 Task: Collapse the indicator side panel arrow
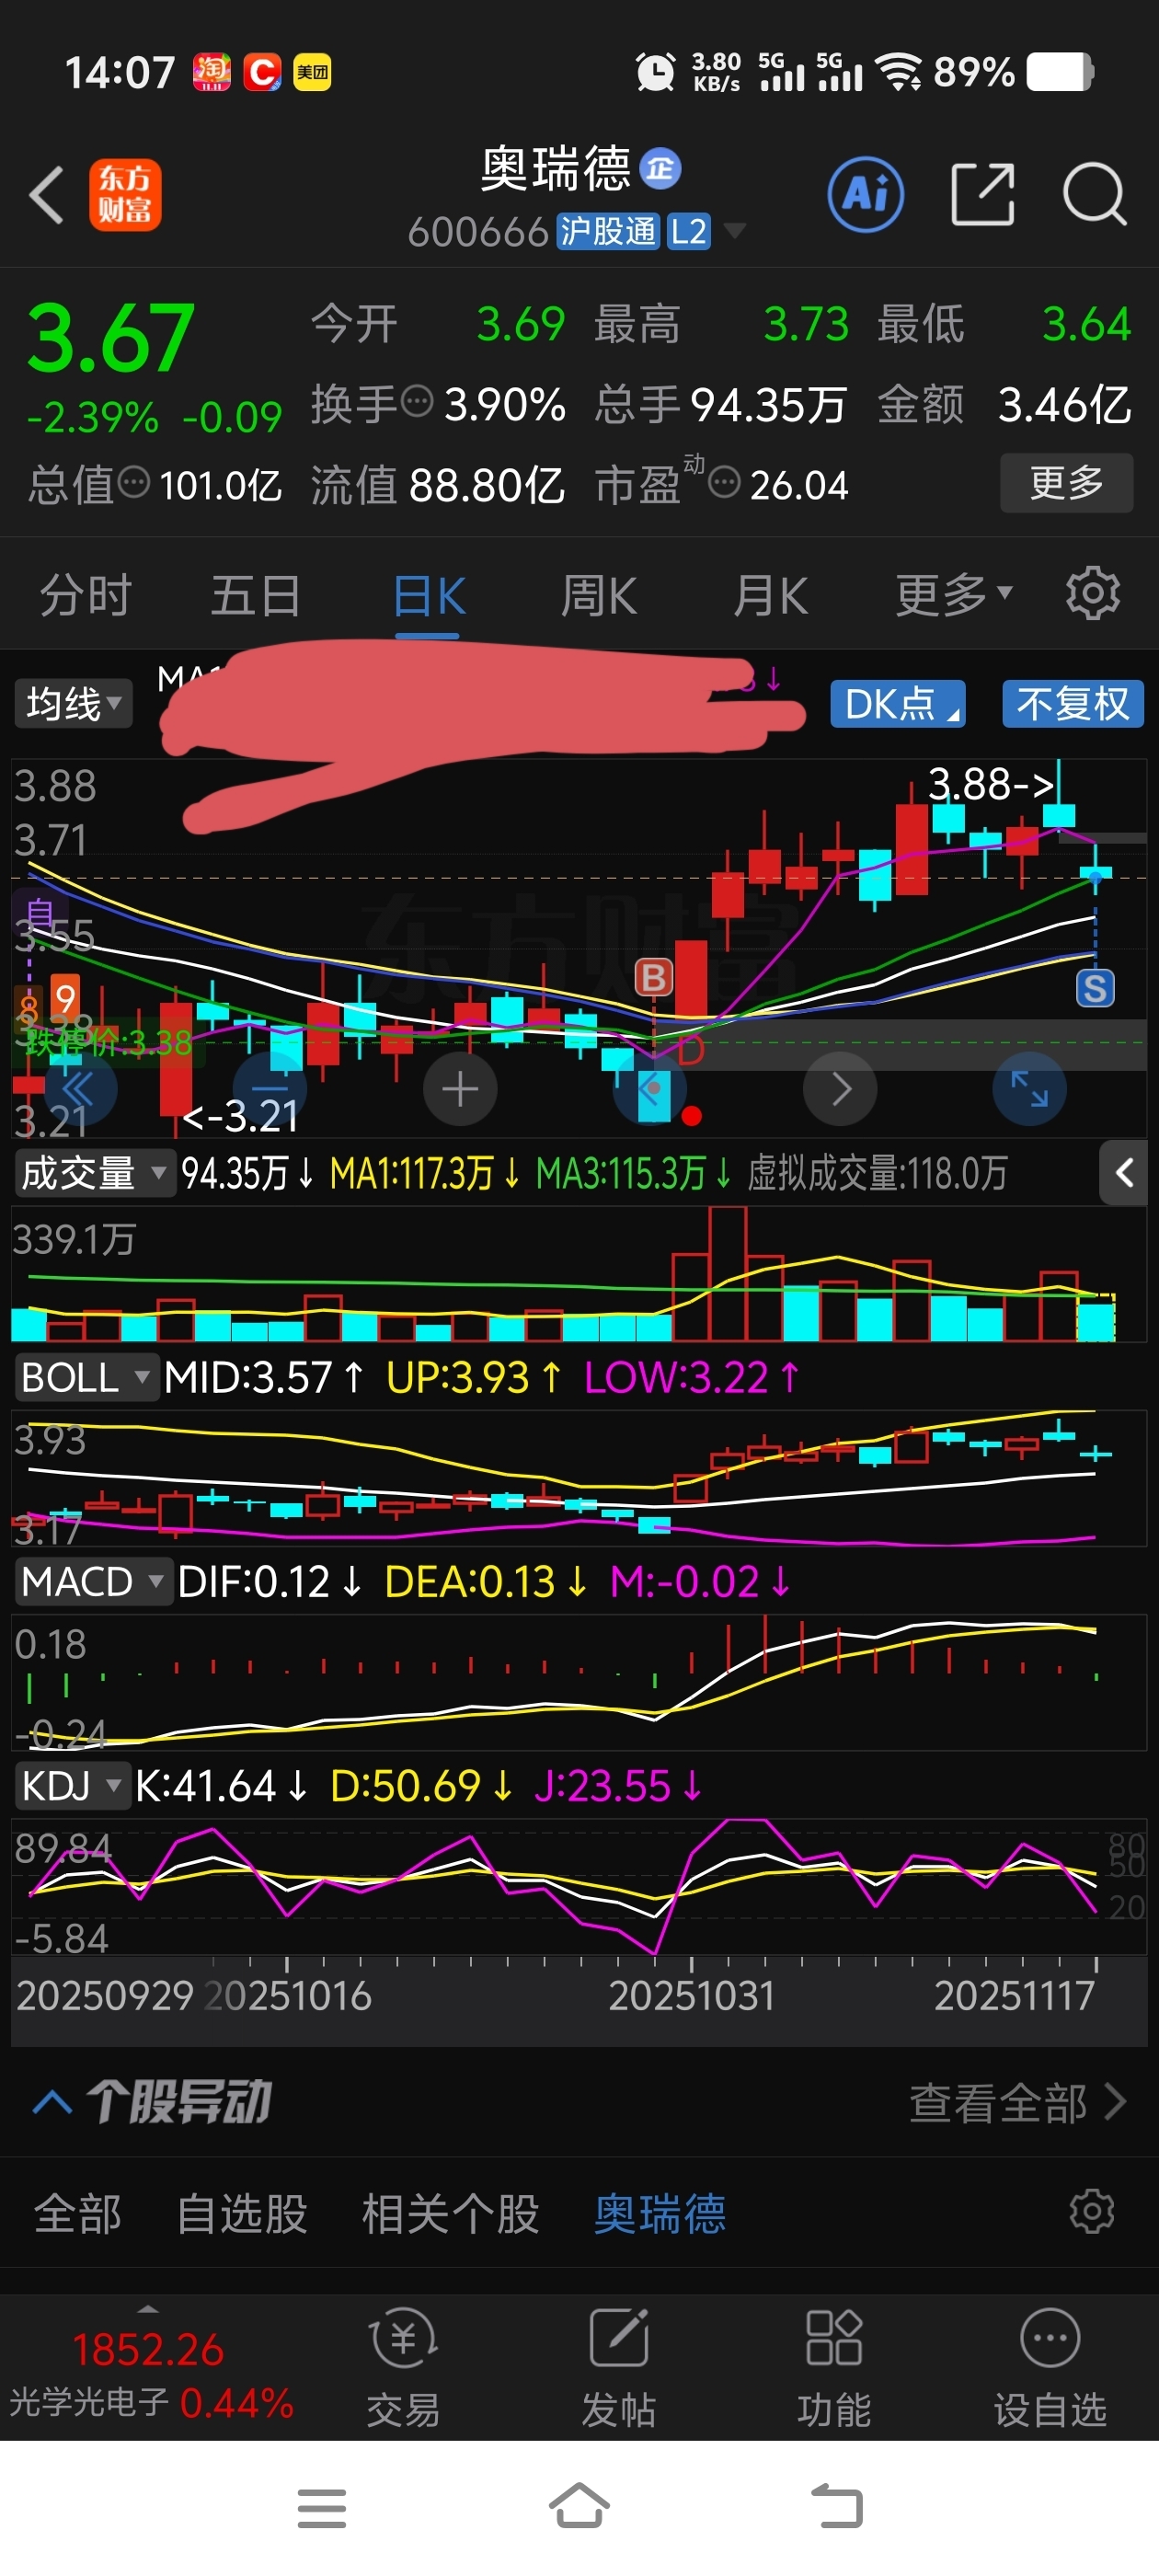click(x=1124, y=1173)
